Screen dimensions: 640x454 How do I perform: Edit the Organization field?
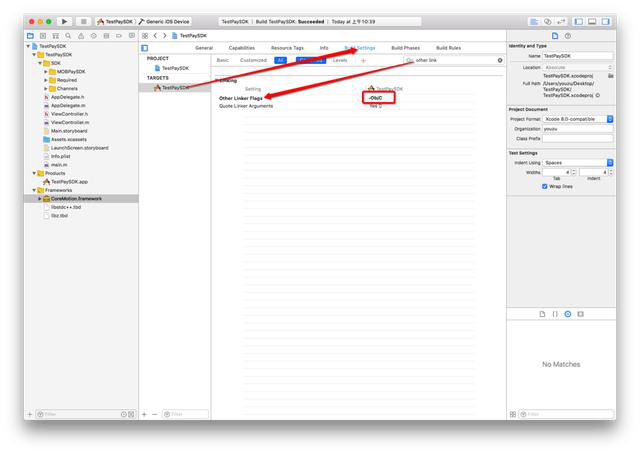tap(578, 129)
